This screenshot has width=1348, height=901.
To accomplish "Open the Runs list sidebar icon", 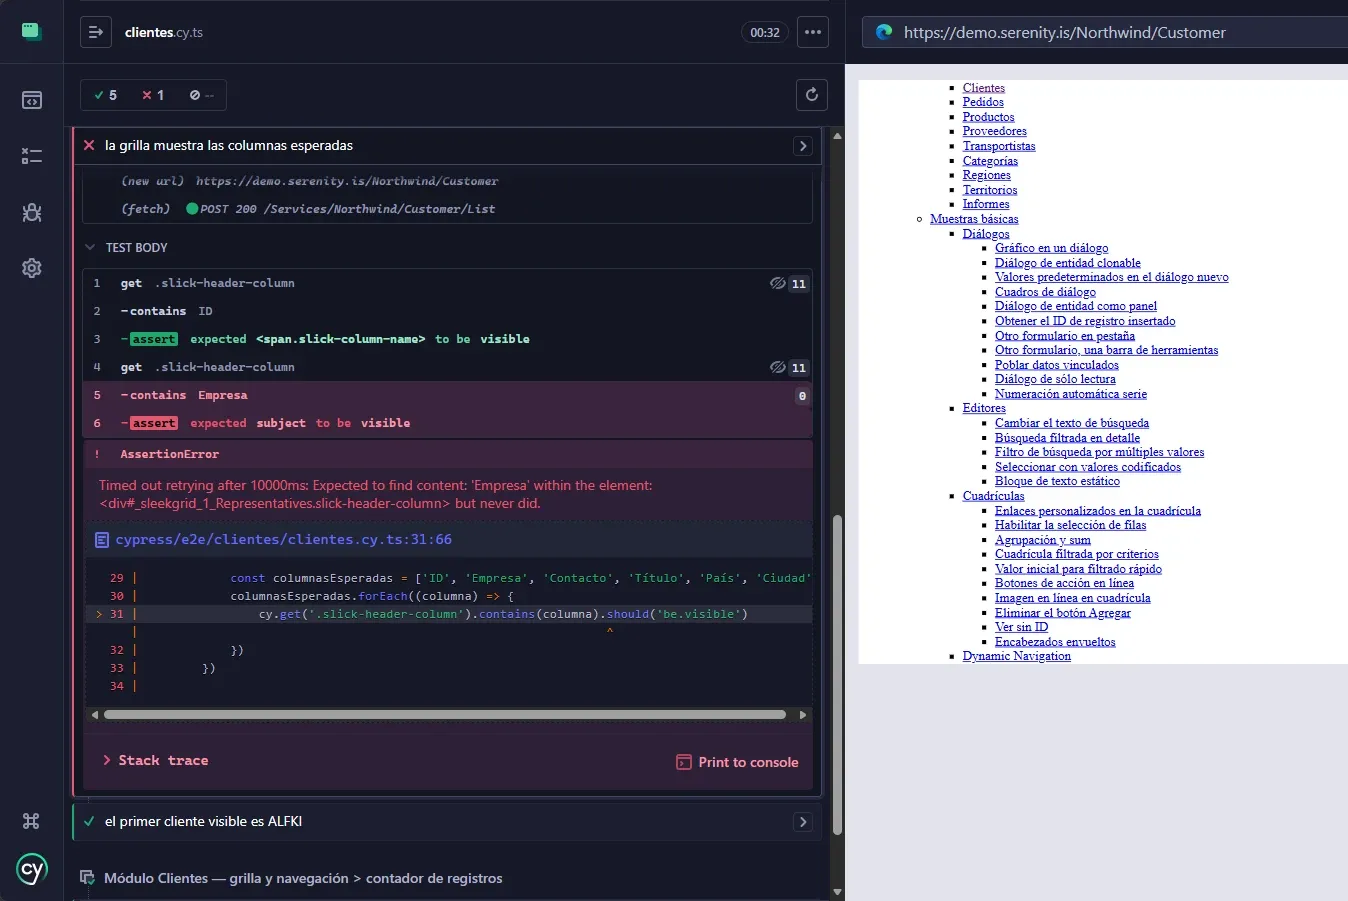I will [32, 156].
